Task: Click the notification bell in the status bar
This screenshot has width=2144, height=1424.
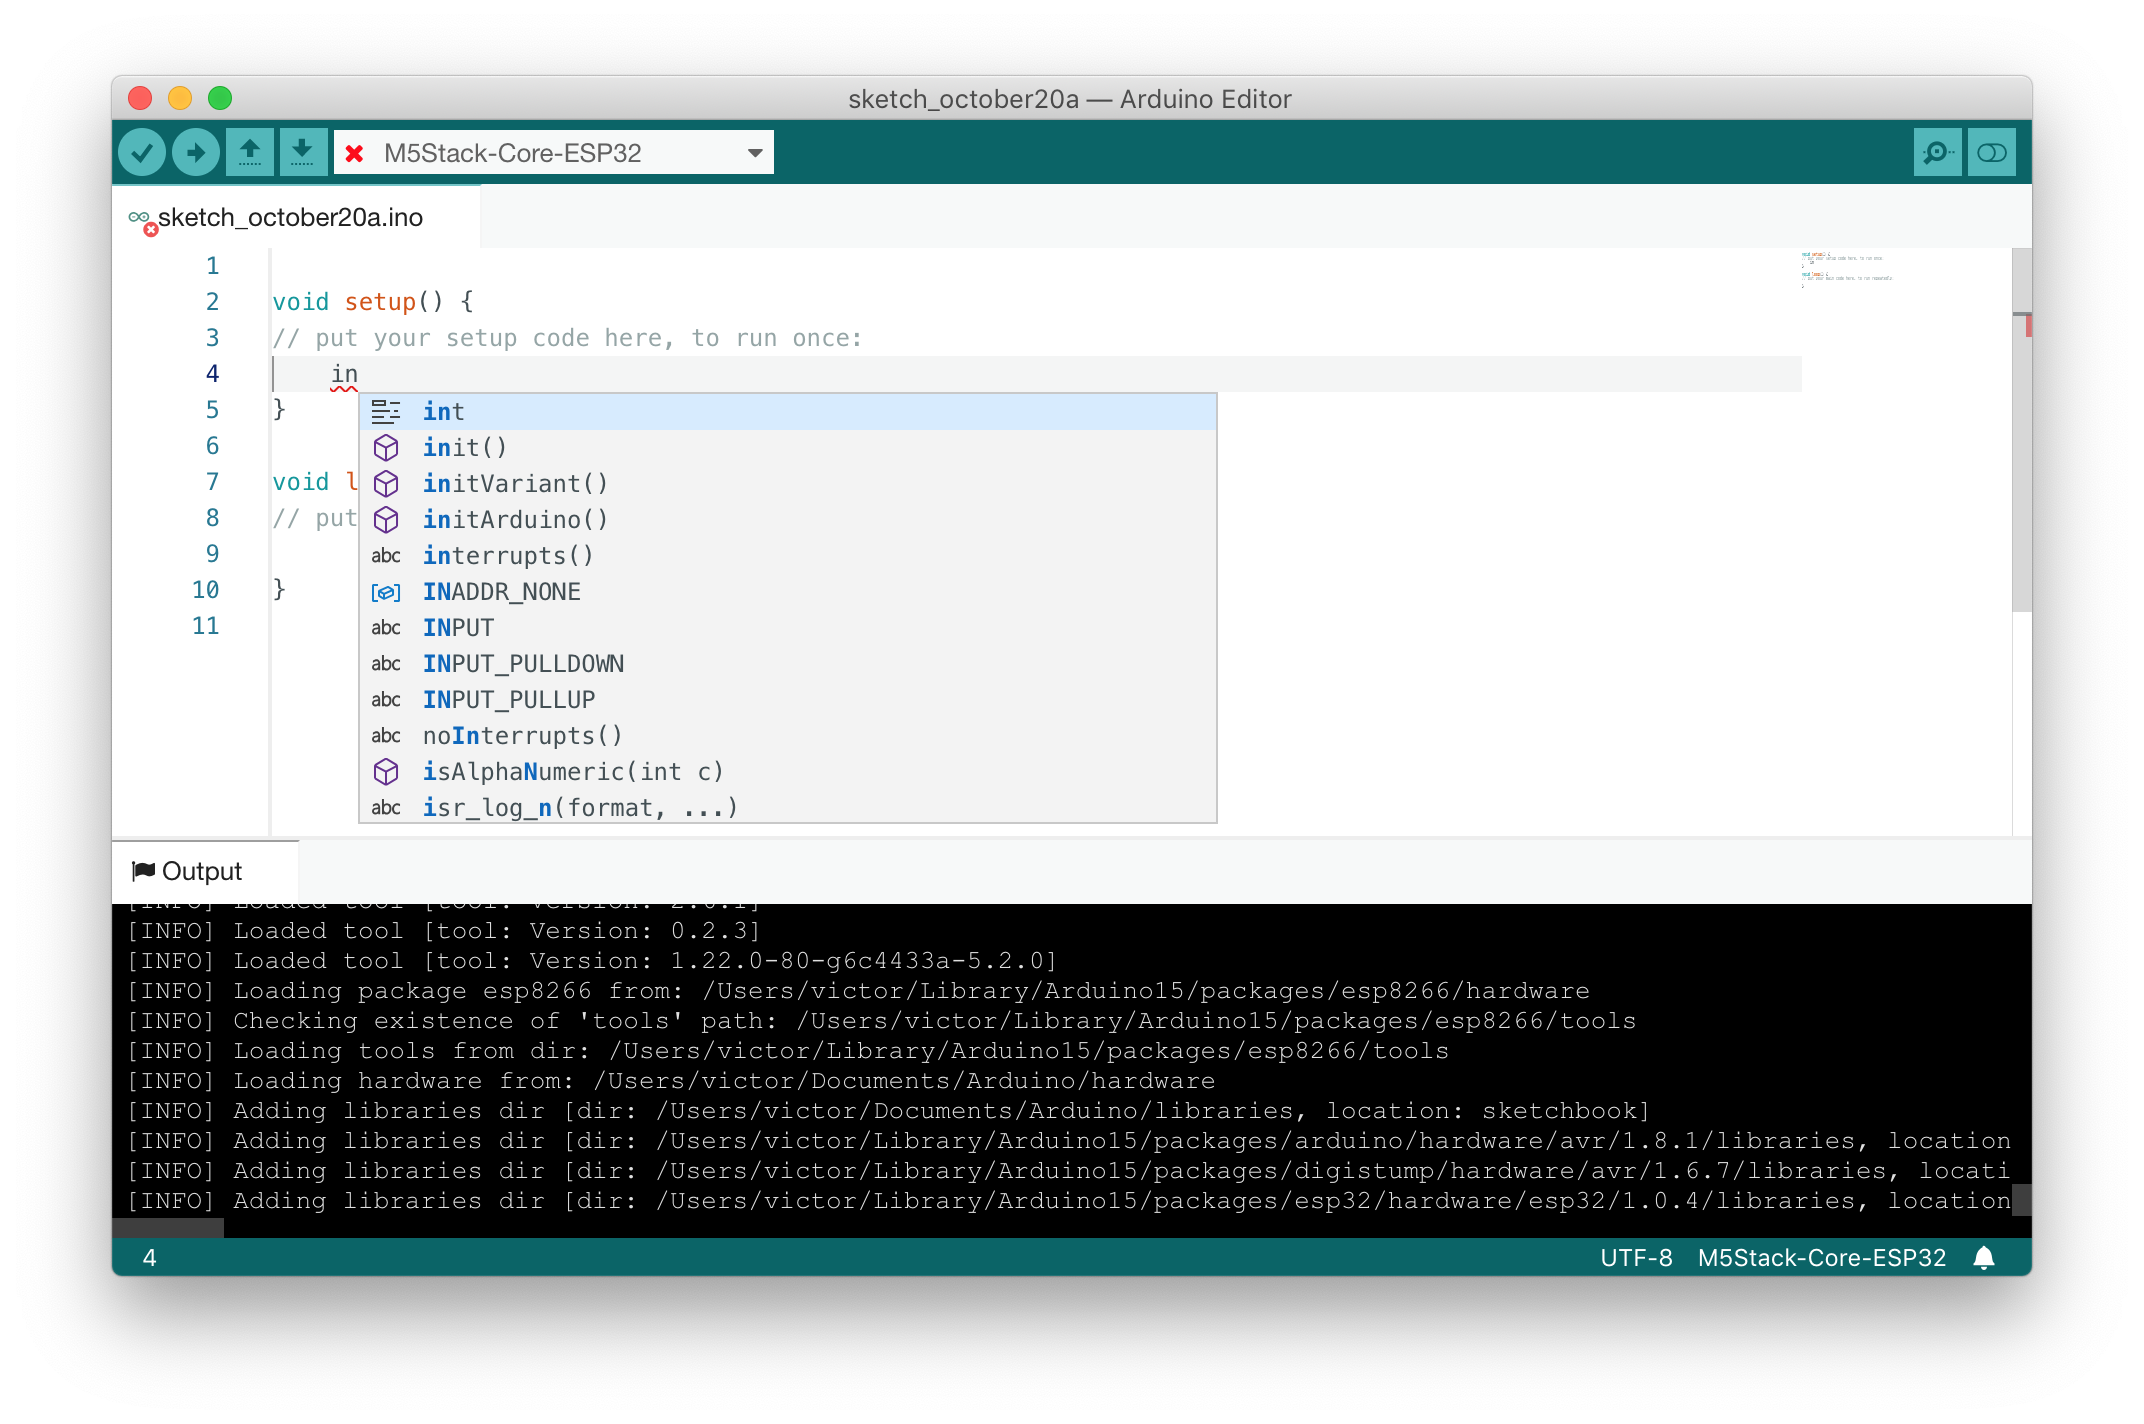Action: 1985,1257
